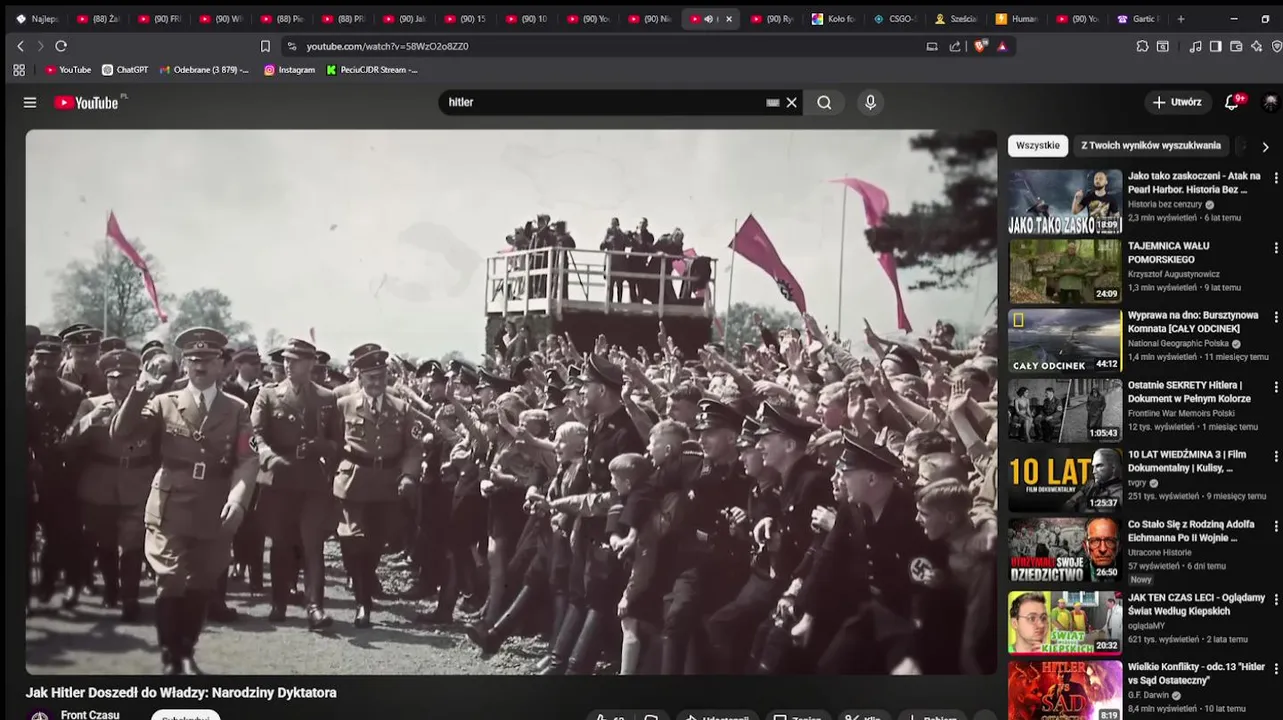This screenshot has height=720, width=1283.
Task: Switch to the 'Gartic' tab
Action: point(1138,19)
